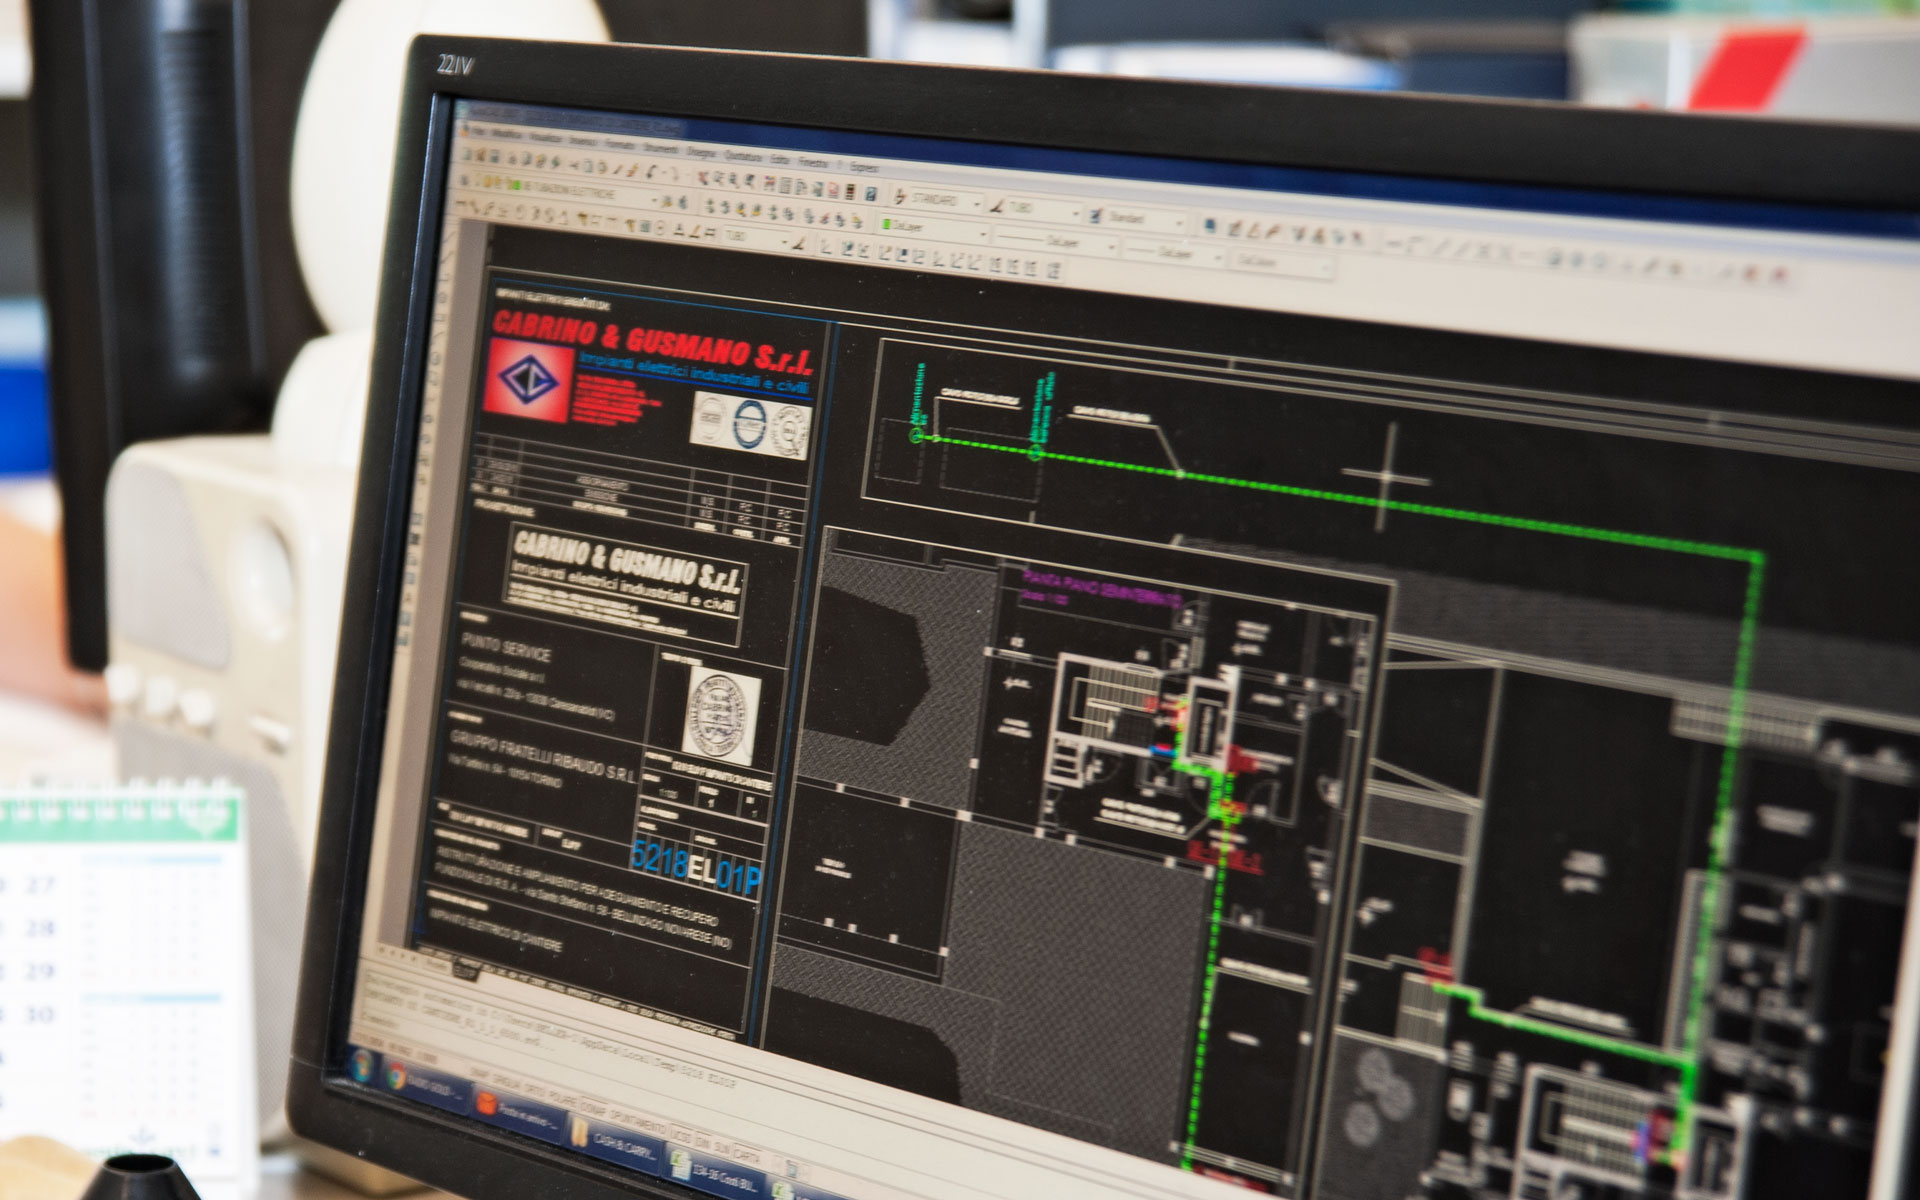Expand the STANDARD text style dropdown
Screen dimensions: 1920x1200
coord(976,204)
